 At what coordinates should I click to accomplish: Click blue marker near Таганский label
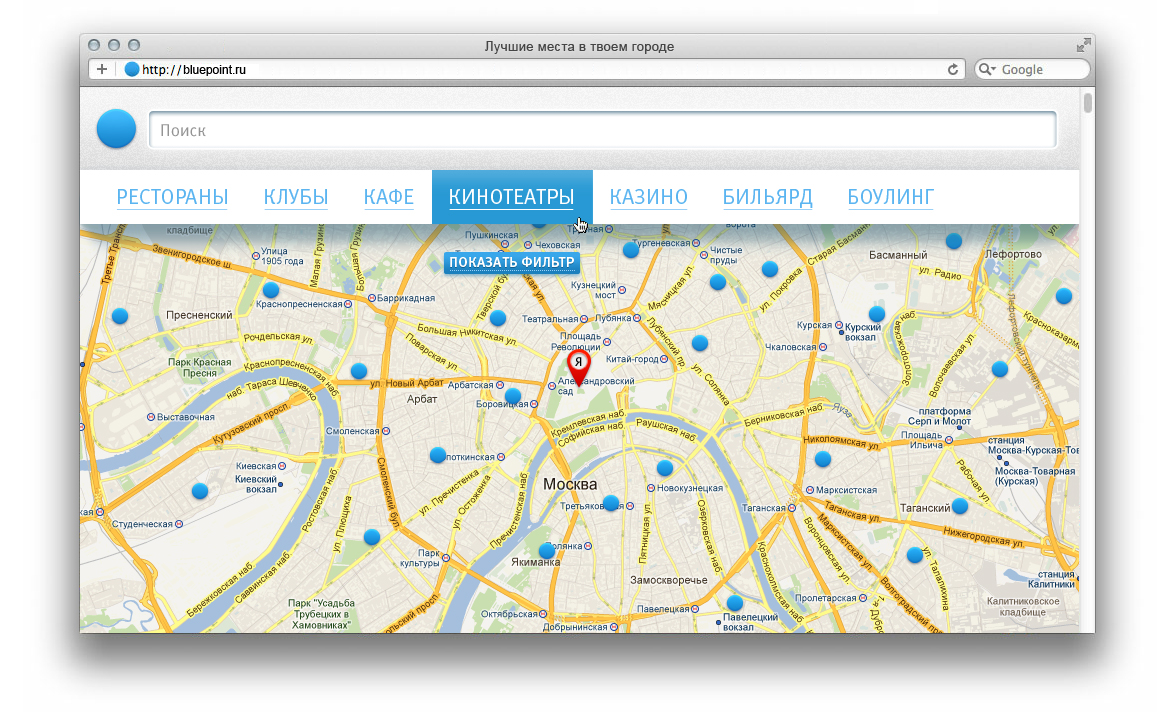coord(960,506)
